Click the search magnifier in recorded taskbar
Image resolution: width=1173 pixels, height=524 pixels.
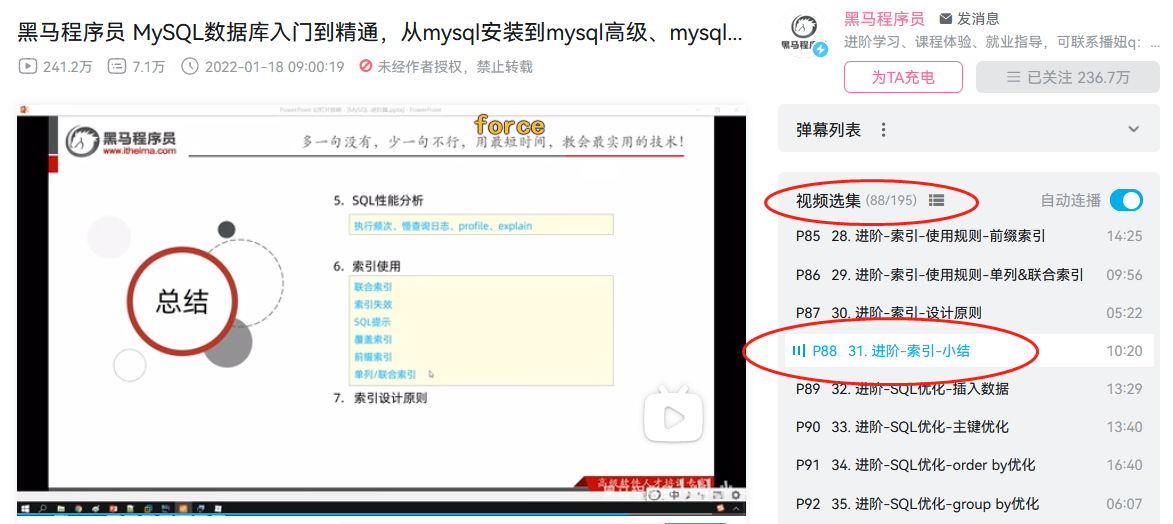point(43,508)
